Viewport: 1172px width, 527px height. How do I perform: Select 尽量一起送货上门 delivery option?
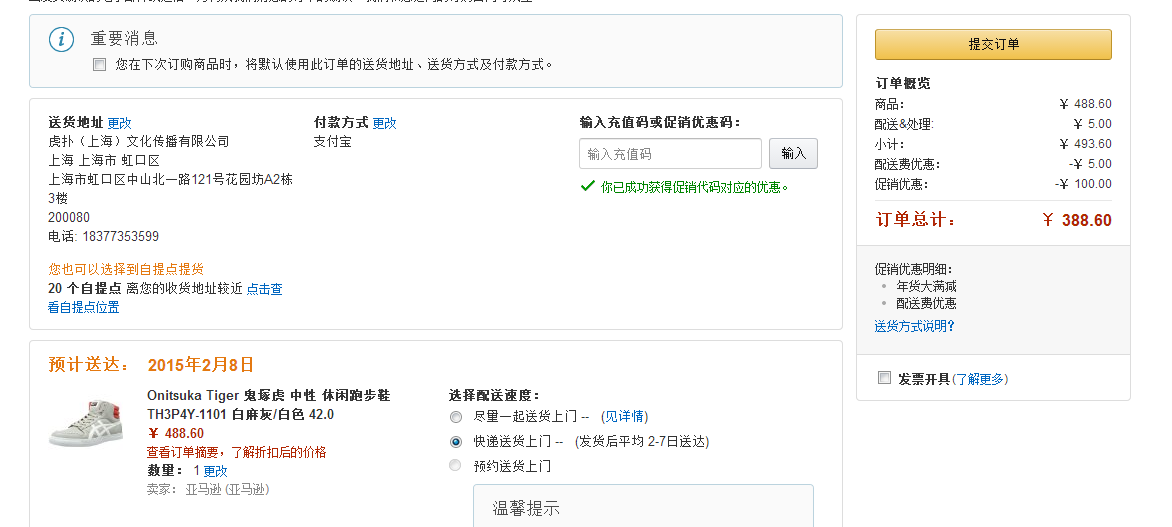[x=455, y=417]
